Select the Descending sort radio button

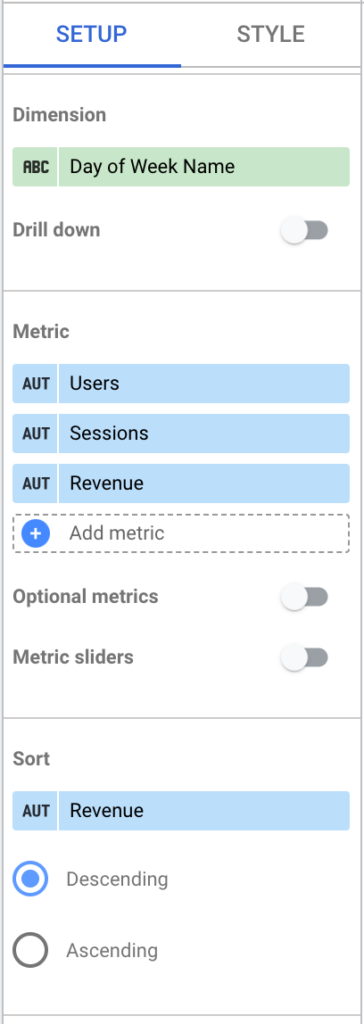[30, 879]
